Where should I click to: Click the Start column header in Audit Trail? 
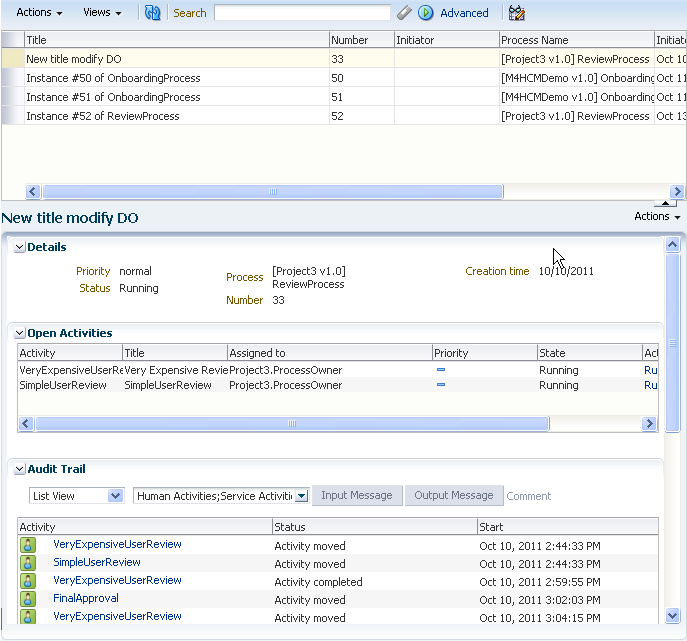568,527
